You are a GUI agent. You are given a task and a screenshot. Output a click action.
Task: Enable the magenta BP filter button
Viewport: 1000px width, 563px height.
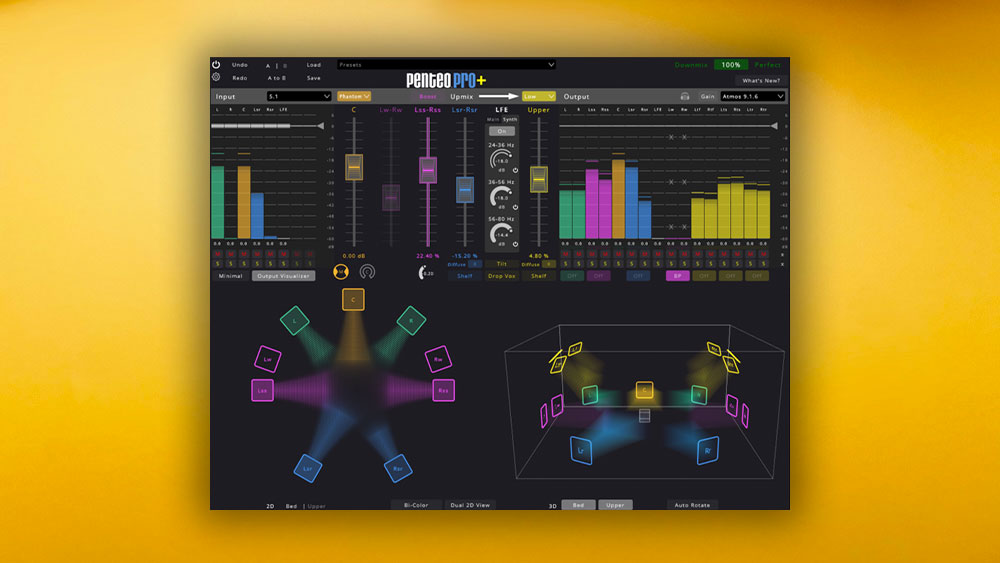[x=677, y=275]
